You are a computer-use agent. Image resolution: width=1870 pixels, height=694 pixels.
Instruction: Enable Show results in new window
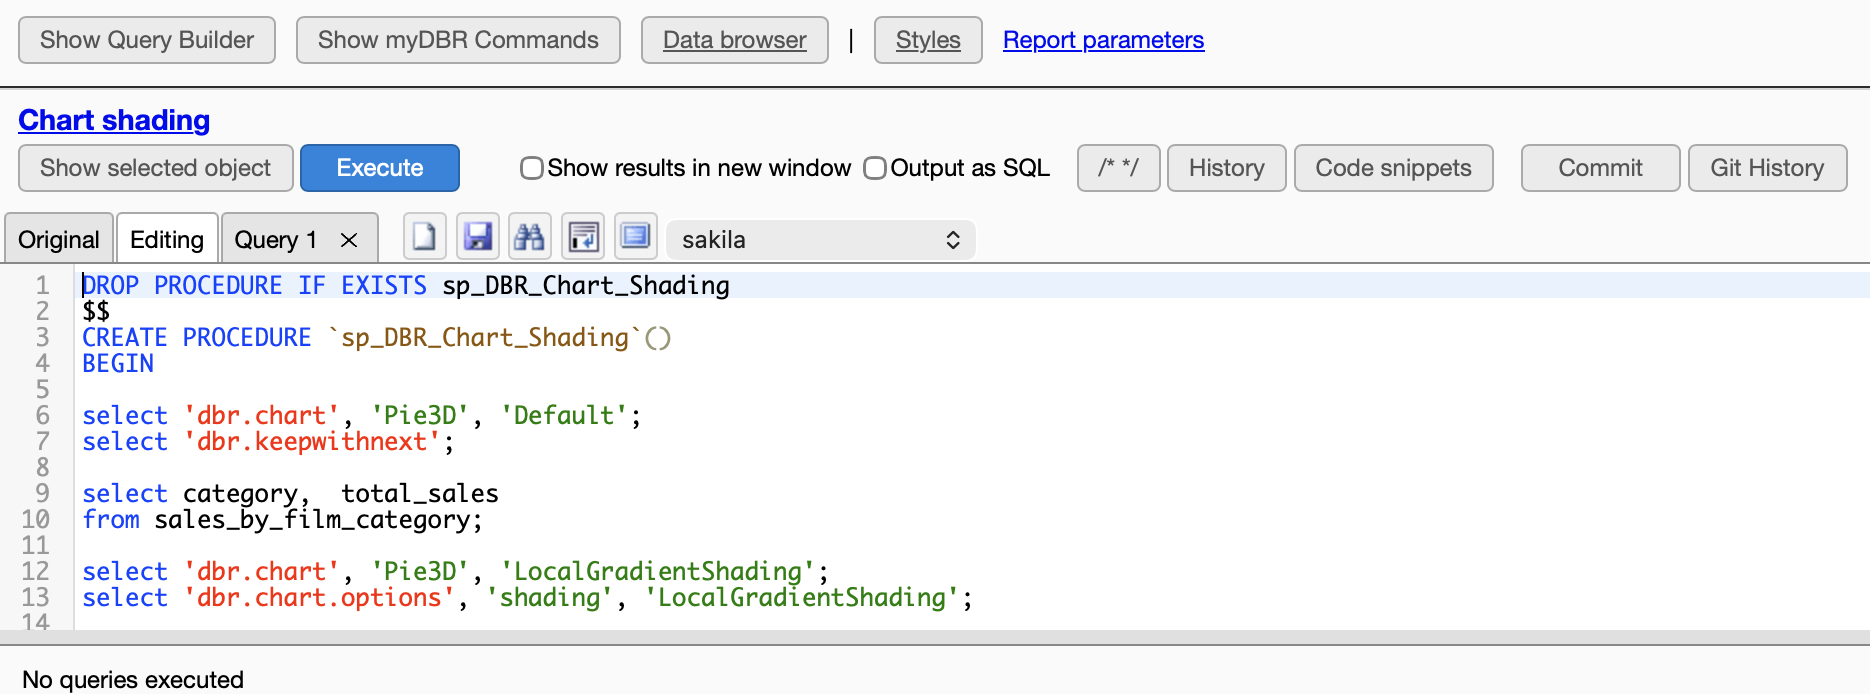click(x=532, y=168)
